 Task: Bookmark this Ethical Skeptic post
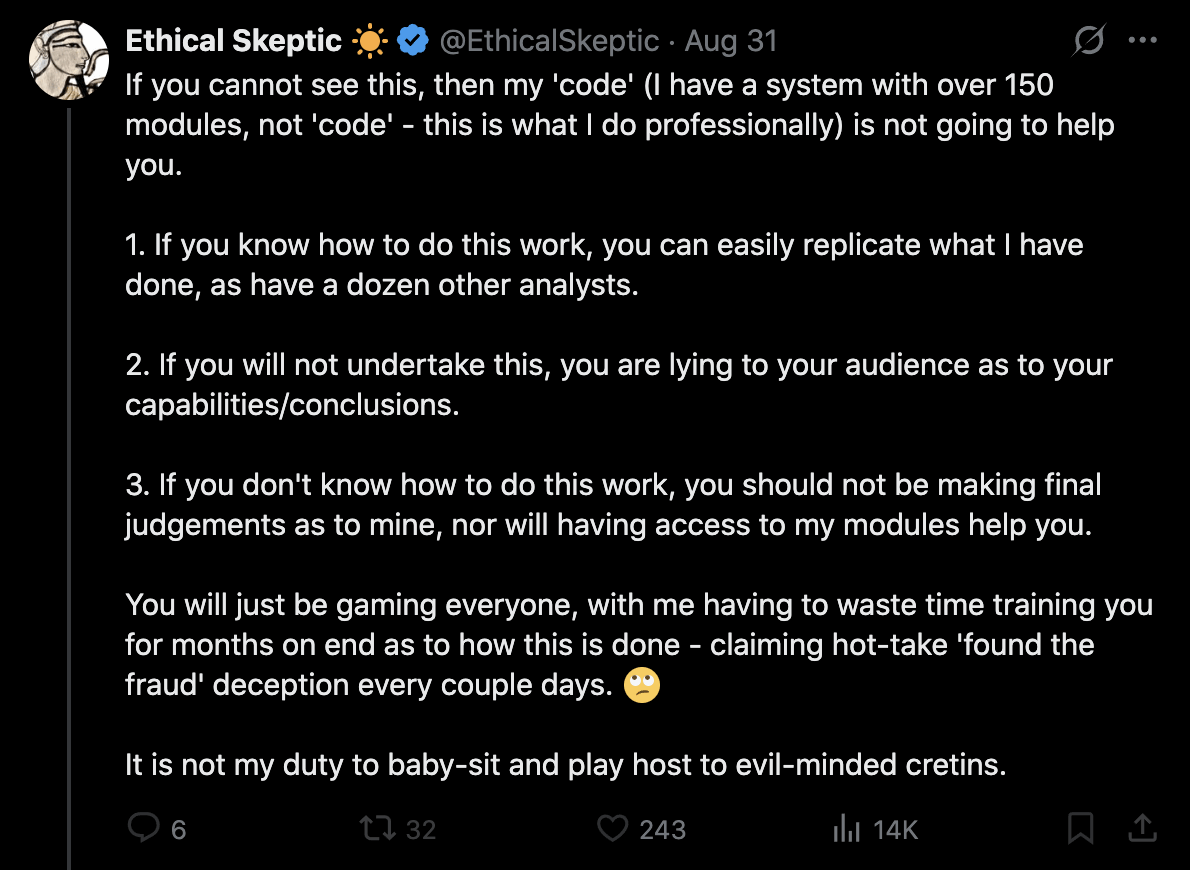[1080, 828]
